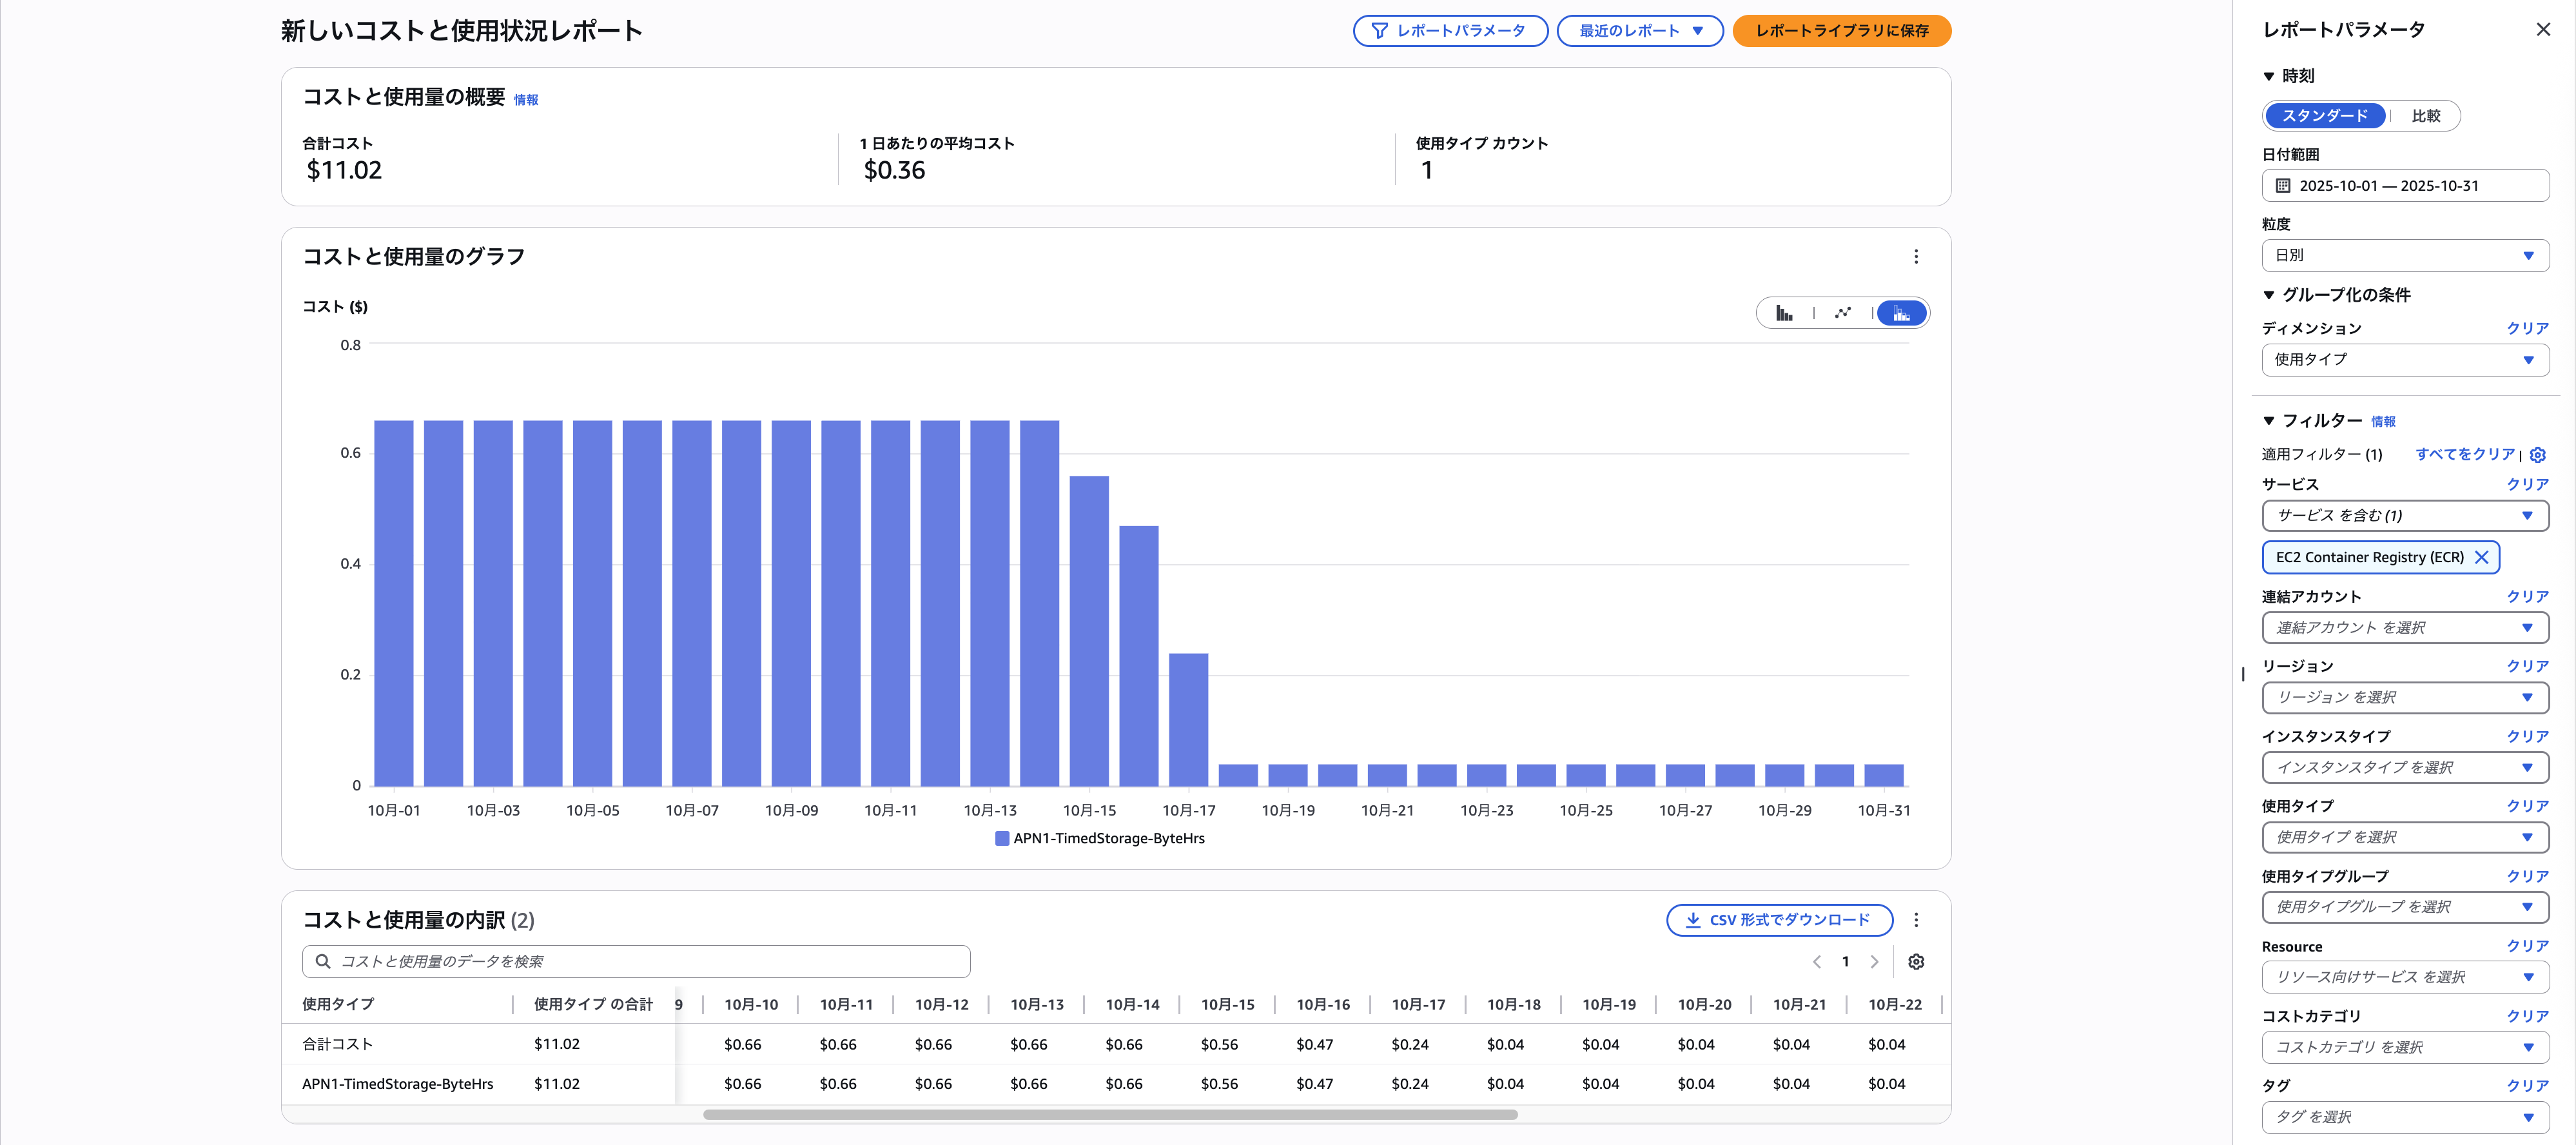The height and width of the screenshot is (1145, 2576).
Task: Switch chart to bar graph view
Action: pos(1784,313)
